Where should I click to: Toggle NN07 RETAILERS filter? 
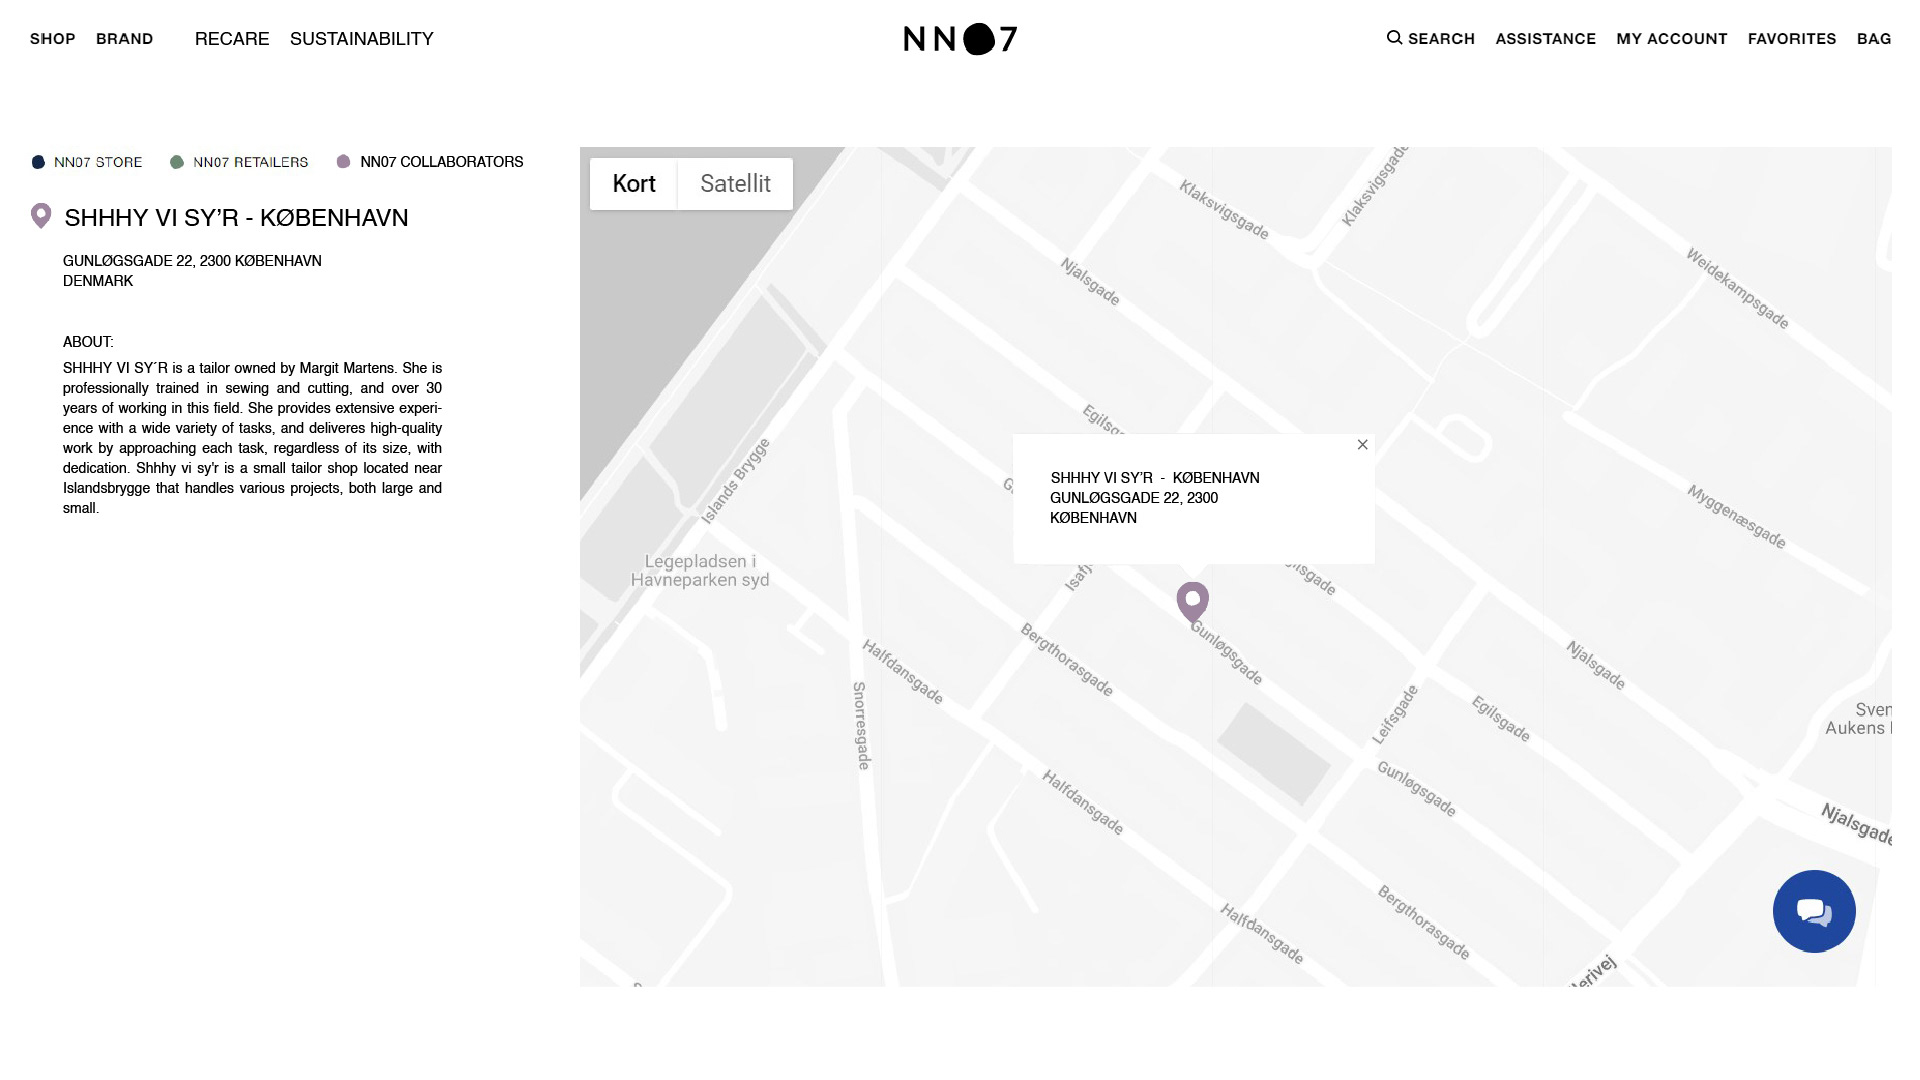pyautogui.click(x=239, y=162)
